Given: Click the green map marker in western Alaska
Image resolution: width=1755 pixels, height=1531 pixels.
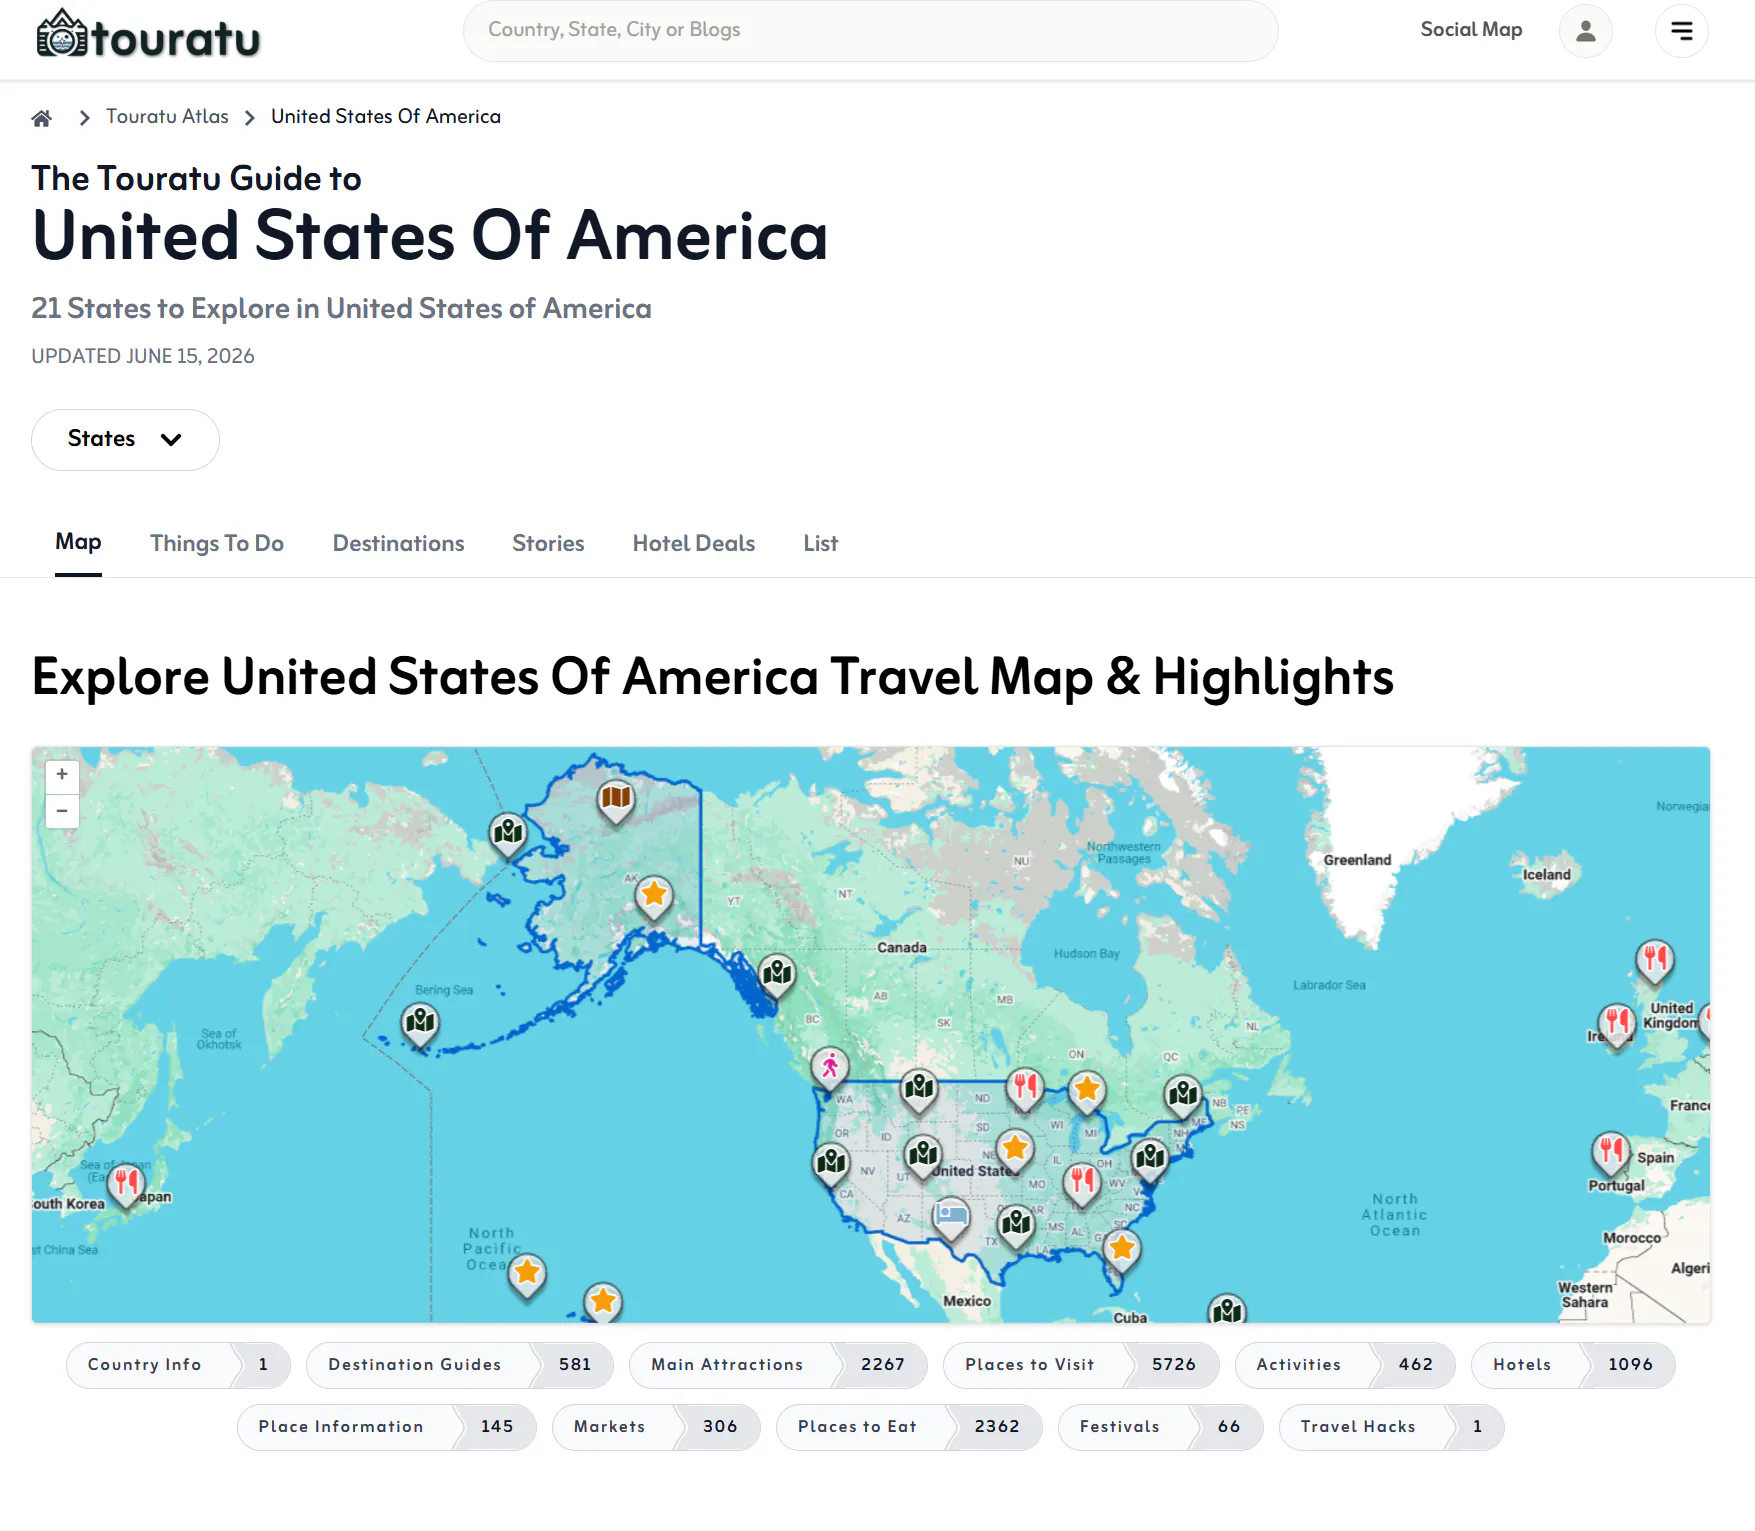Looking at the screenshot, I should [x=508, y=833].
